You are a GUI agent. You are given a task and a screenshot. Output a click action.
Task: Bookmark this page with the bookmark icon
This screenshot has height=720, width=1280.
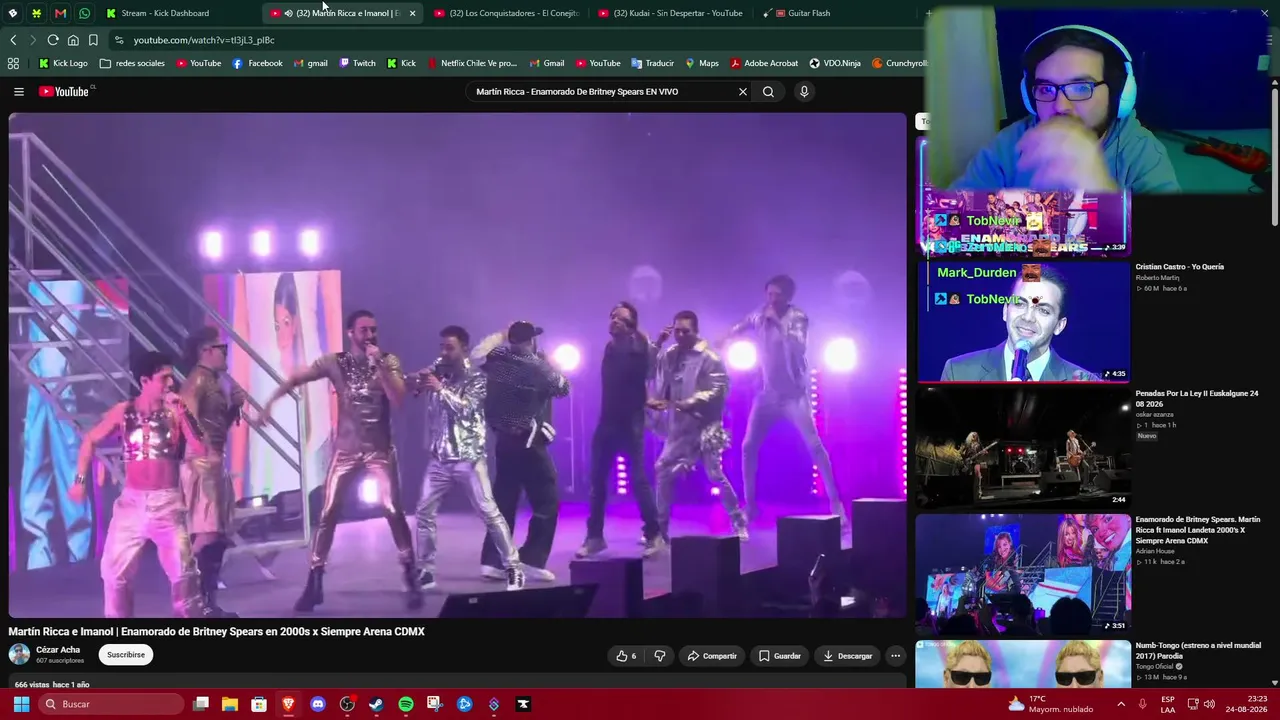pyautogui.click(x=93, y=40)
